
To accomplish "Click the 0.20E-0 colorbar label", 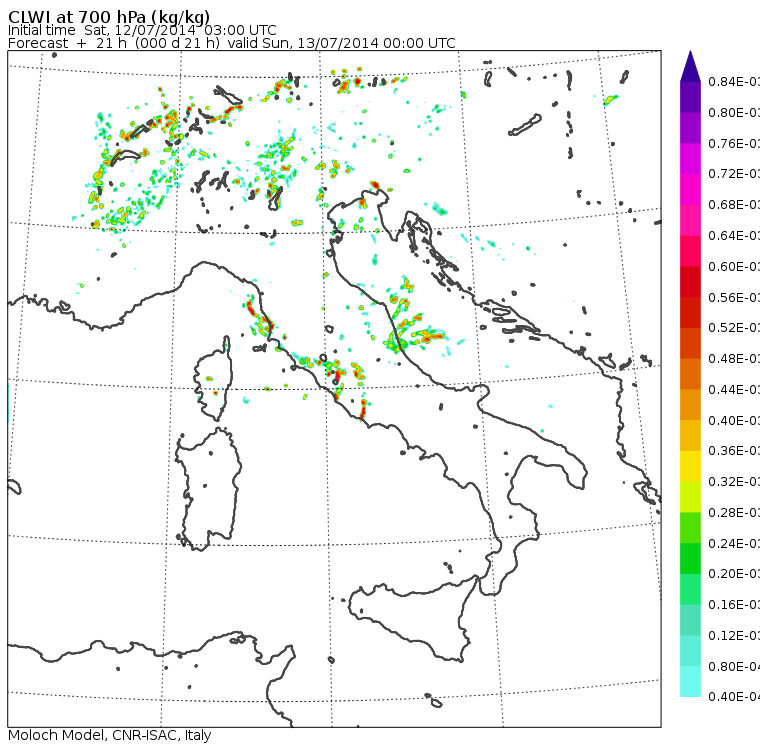I will point(734,574).
